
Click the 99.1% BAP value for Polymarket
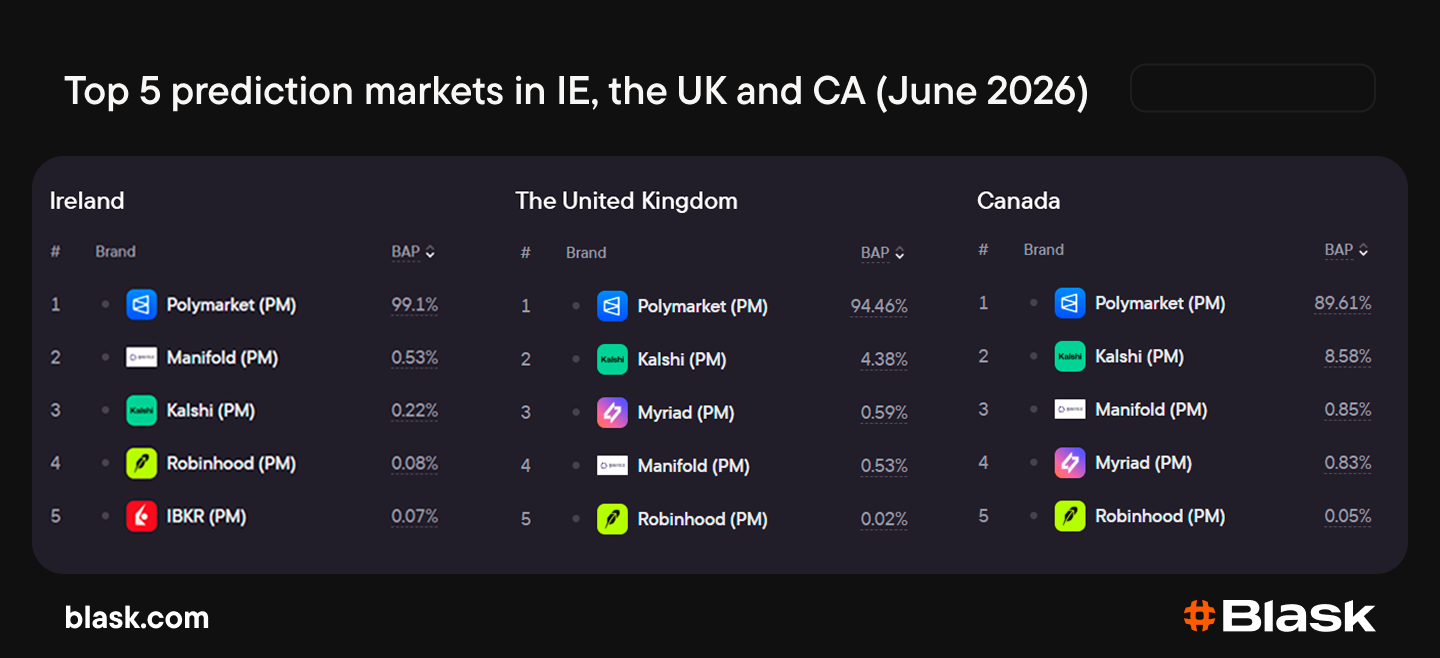(415, 305)
